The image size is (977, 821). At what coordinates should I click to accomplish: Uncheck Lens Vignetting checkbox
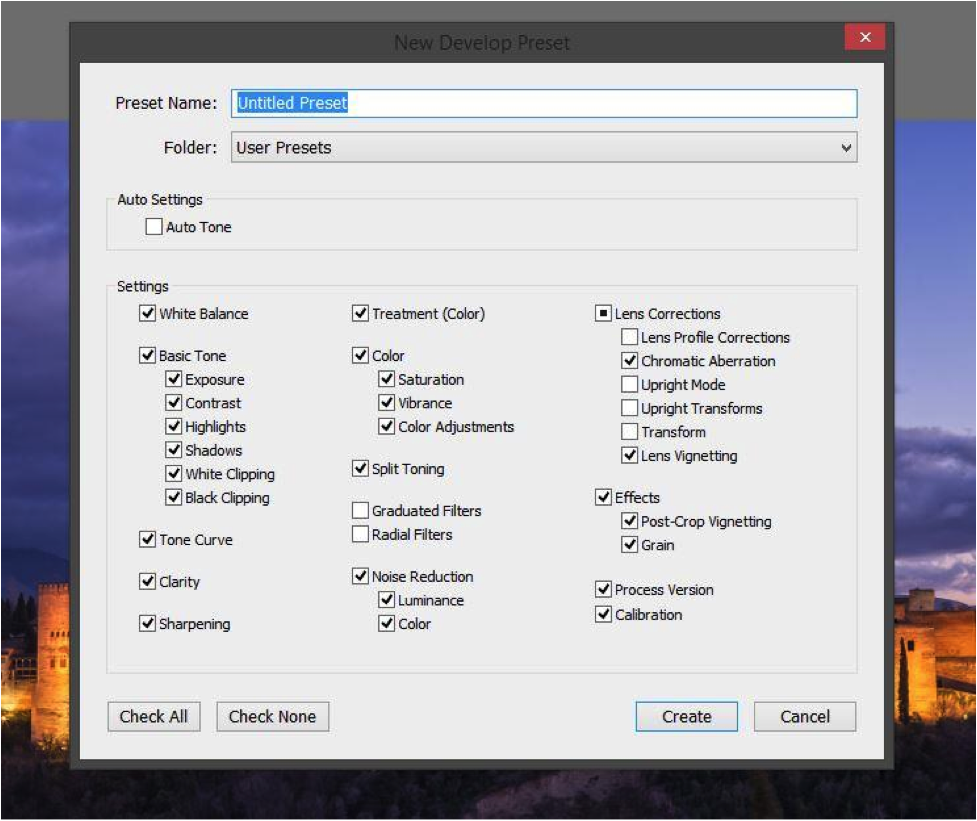click(x=630, y=455)
